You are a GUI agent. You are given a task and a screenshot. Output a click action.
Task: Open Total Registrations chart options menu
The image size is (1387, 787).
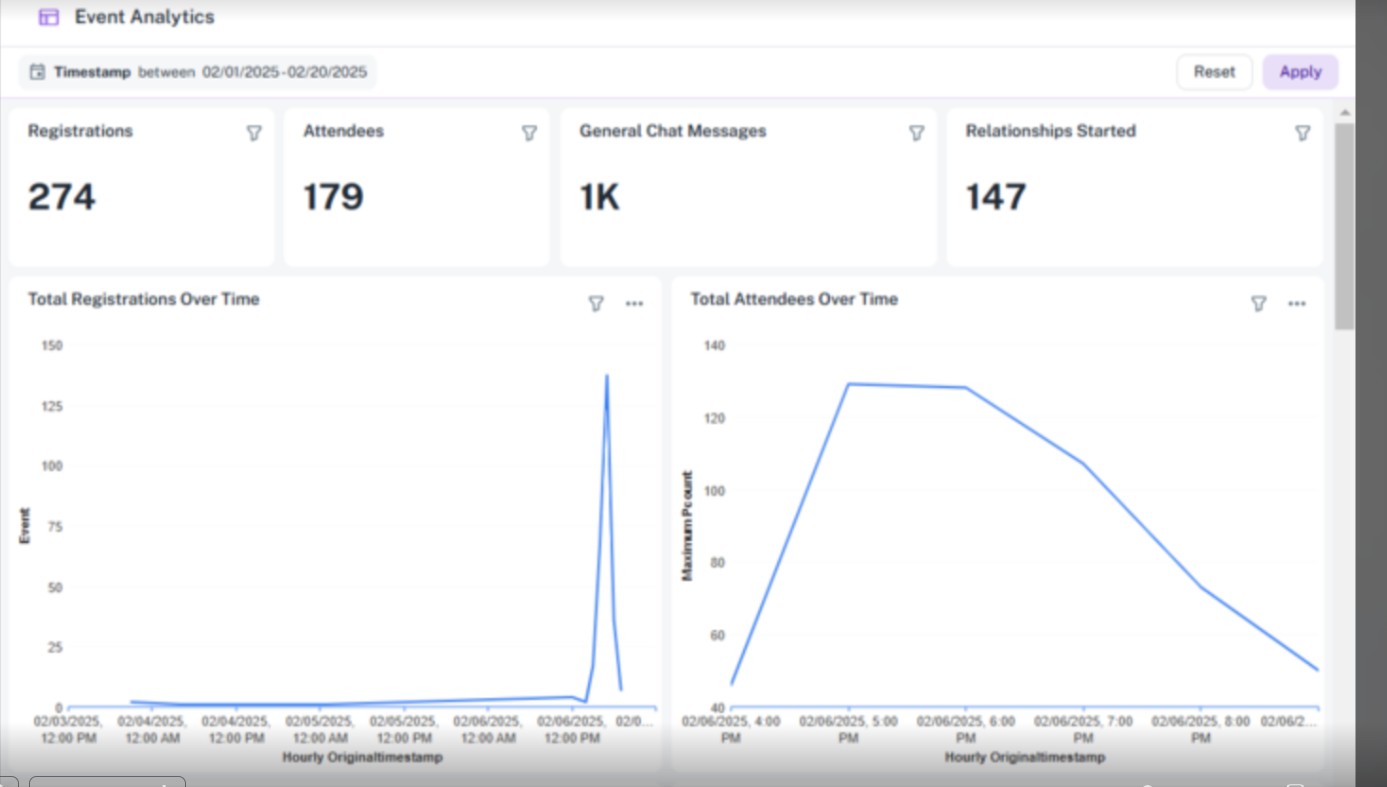point(634,304)
